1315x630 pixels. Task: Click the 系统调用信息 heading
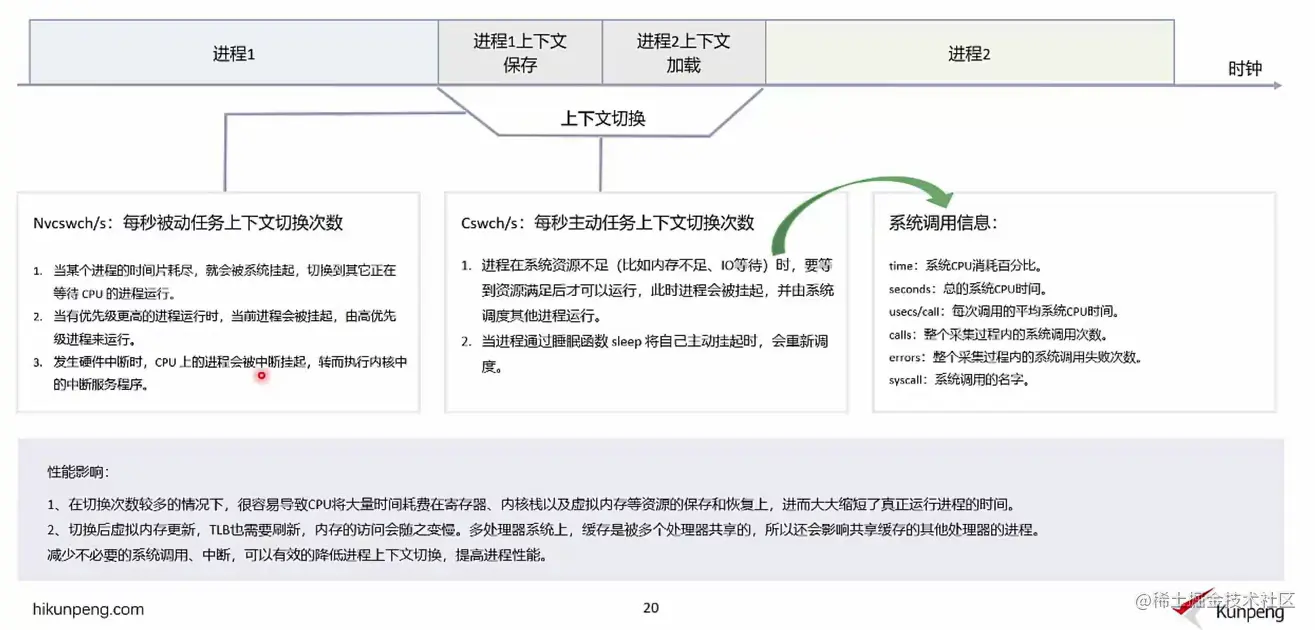point(943,222)
